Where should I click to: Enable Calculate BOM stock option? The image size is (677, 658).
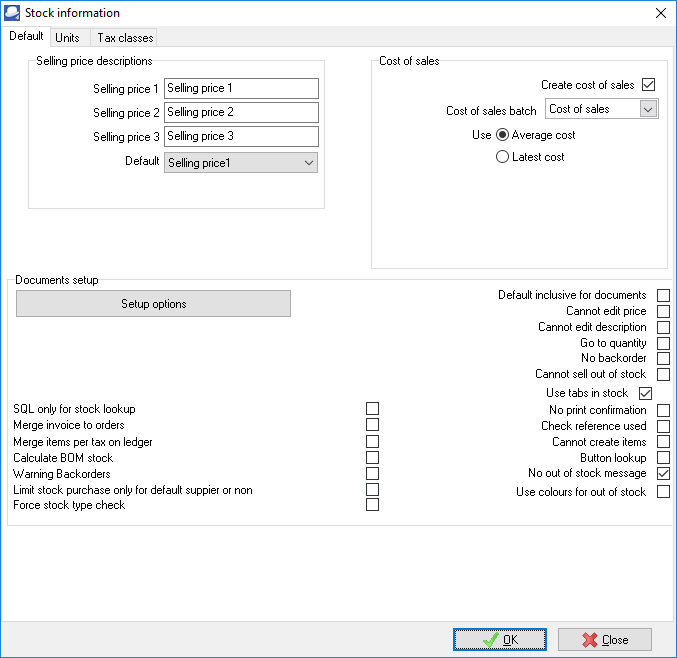click(373, 457)
